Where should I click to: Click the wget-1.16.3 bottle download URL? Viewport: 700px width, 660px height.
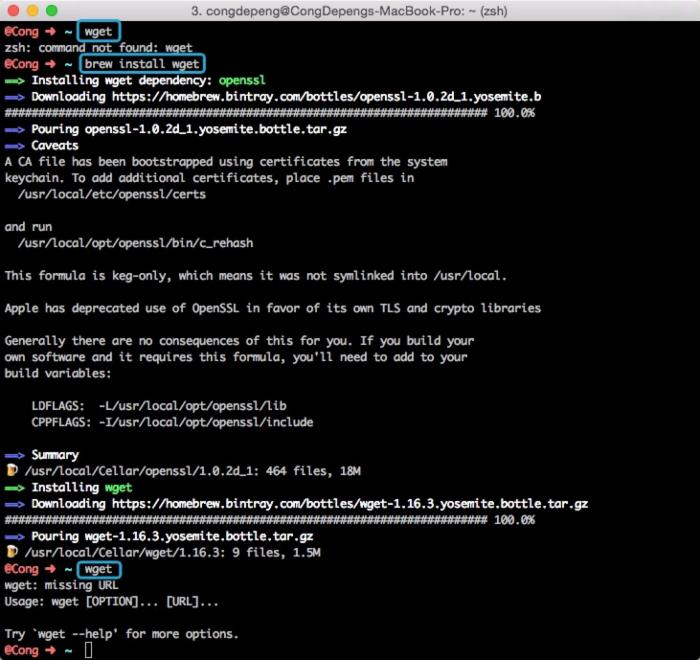point(350,504)
